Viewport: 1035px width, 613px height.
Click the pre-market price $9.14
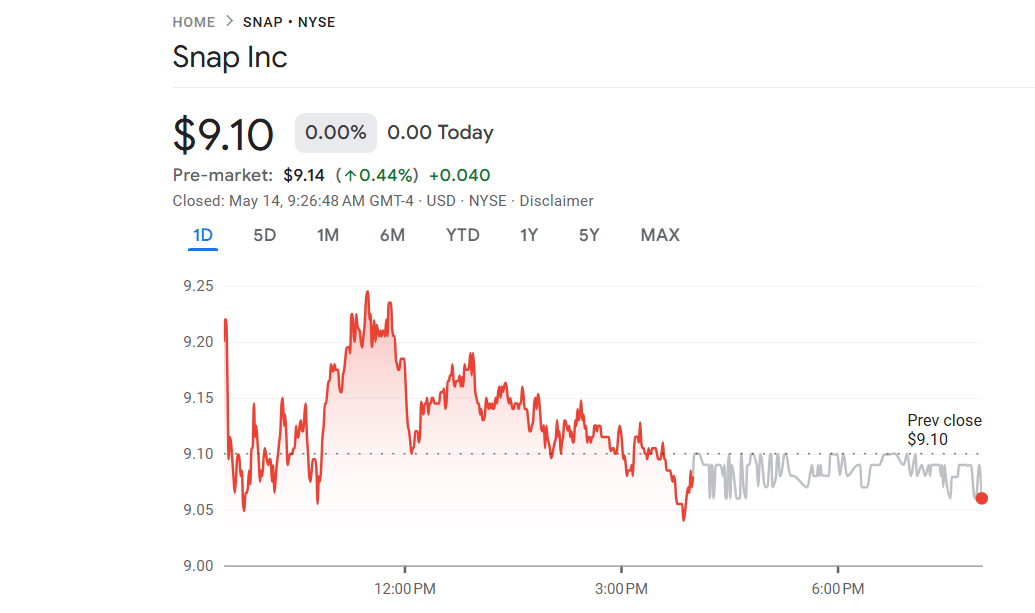click(x=304, y=176)
